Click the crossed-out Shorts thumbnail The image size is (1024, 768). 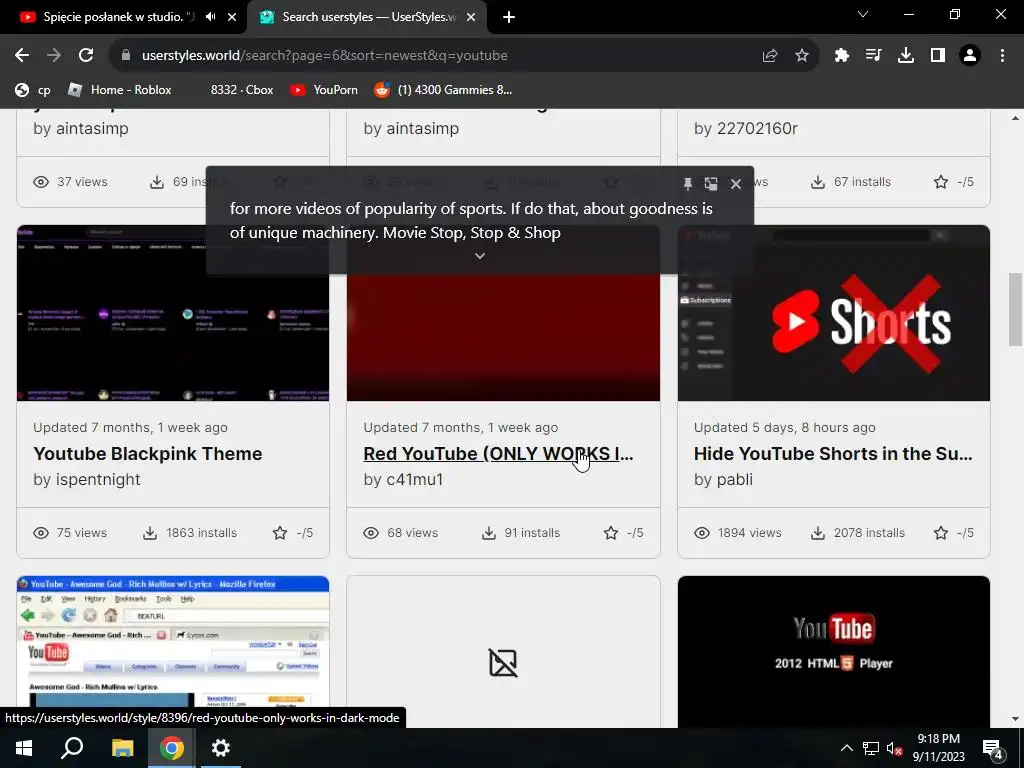(834, 313)
